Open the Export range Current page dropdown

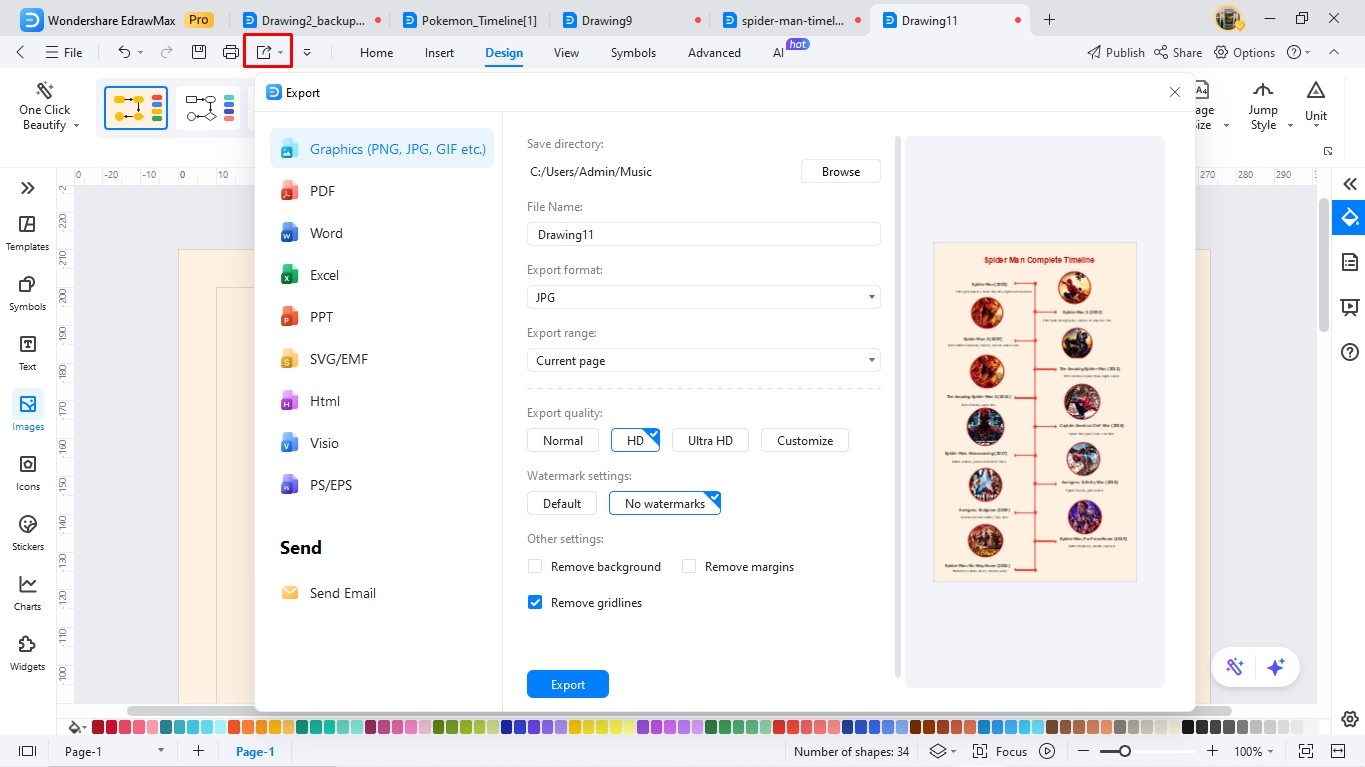click(703, 360)
